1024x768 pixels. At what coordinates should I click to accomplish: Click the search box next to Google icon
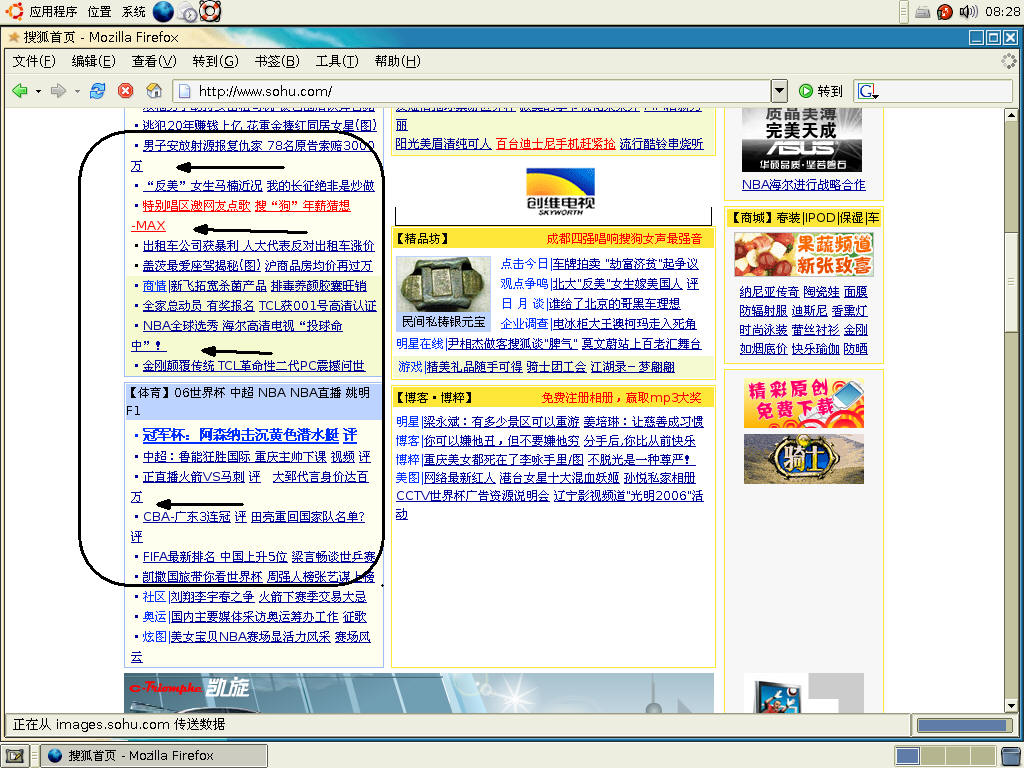pos(945,91)
